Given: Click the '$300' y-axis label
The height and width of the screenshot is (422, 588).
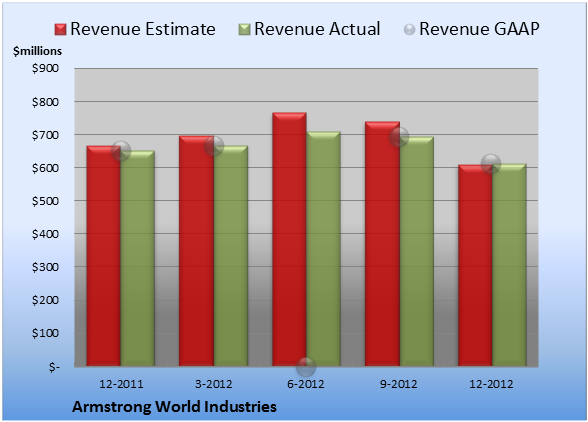Looking at the screenshot, I should (45, 267).
